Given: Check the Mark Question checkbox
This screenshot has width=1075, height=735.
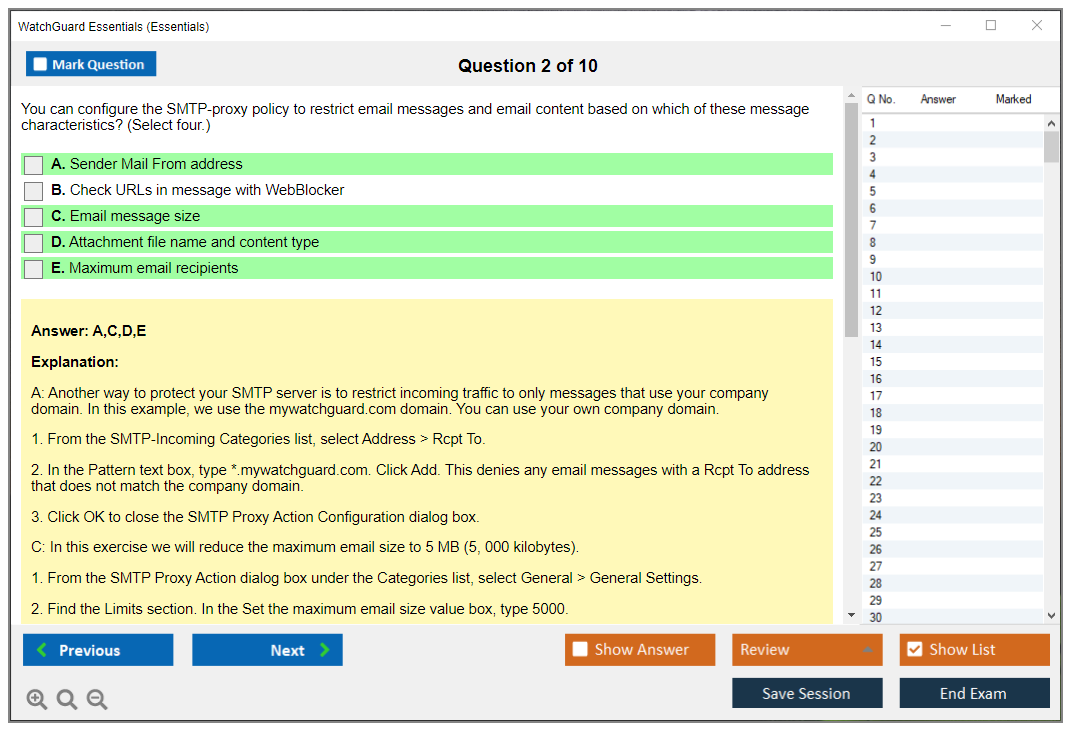Looking at the screenshot, I should pyautogui.click(x=40, y=64).
